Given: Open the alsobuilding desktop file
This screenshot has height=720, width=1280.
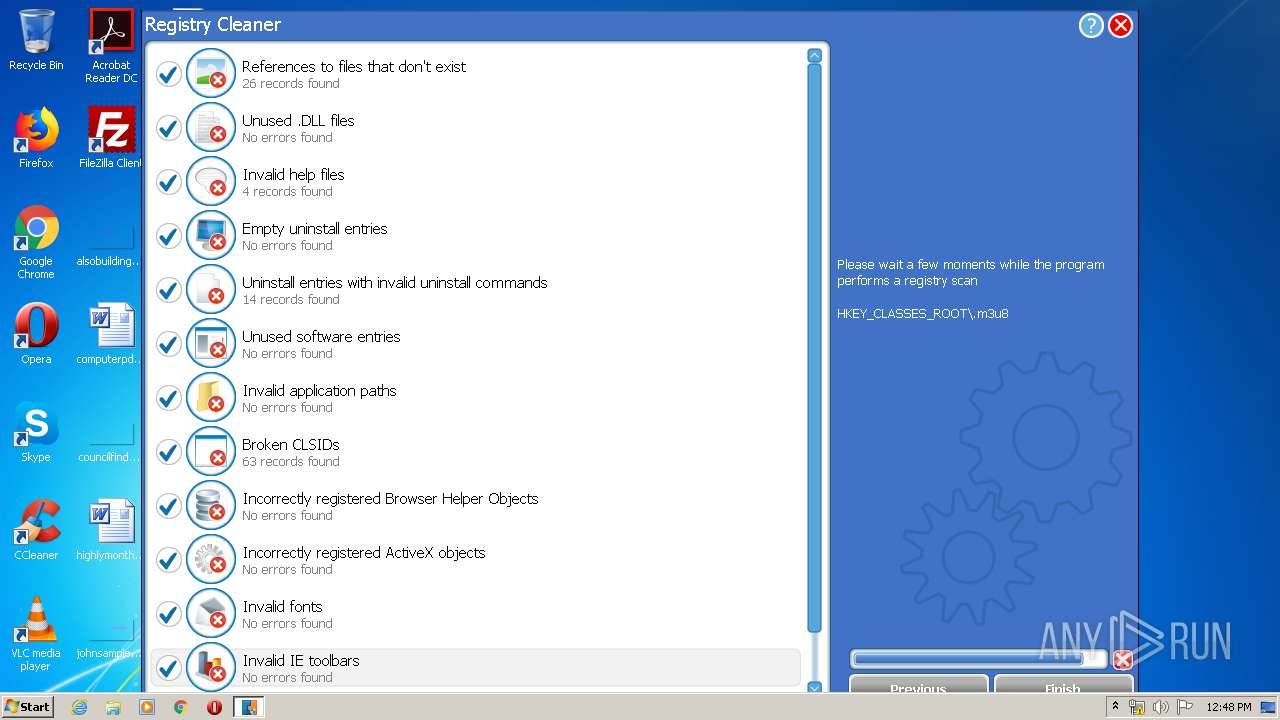Looking at the screenshot, I should 110,242.
